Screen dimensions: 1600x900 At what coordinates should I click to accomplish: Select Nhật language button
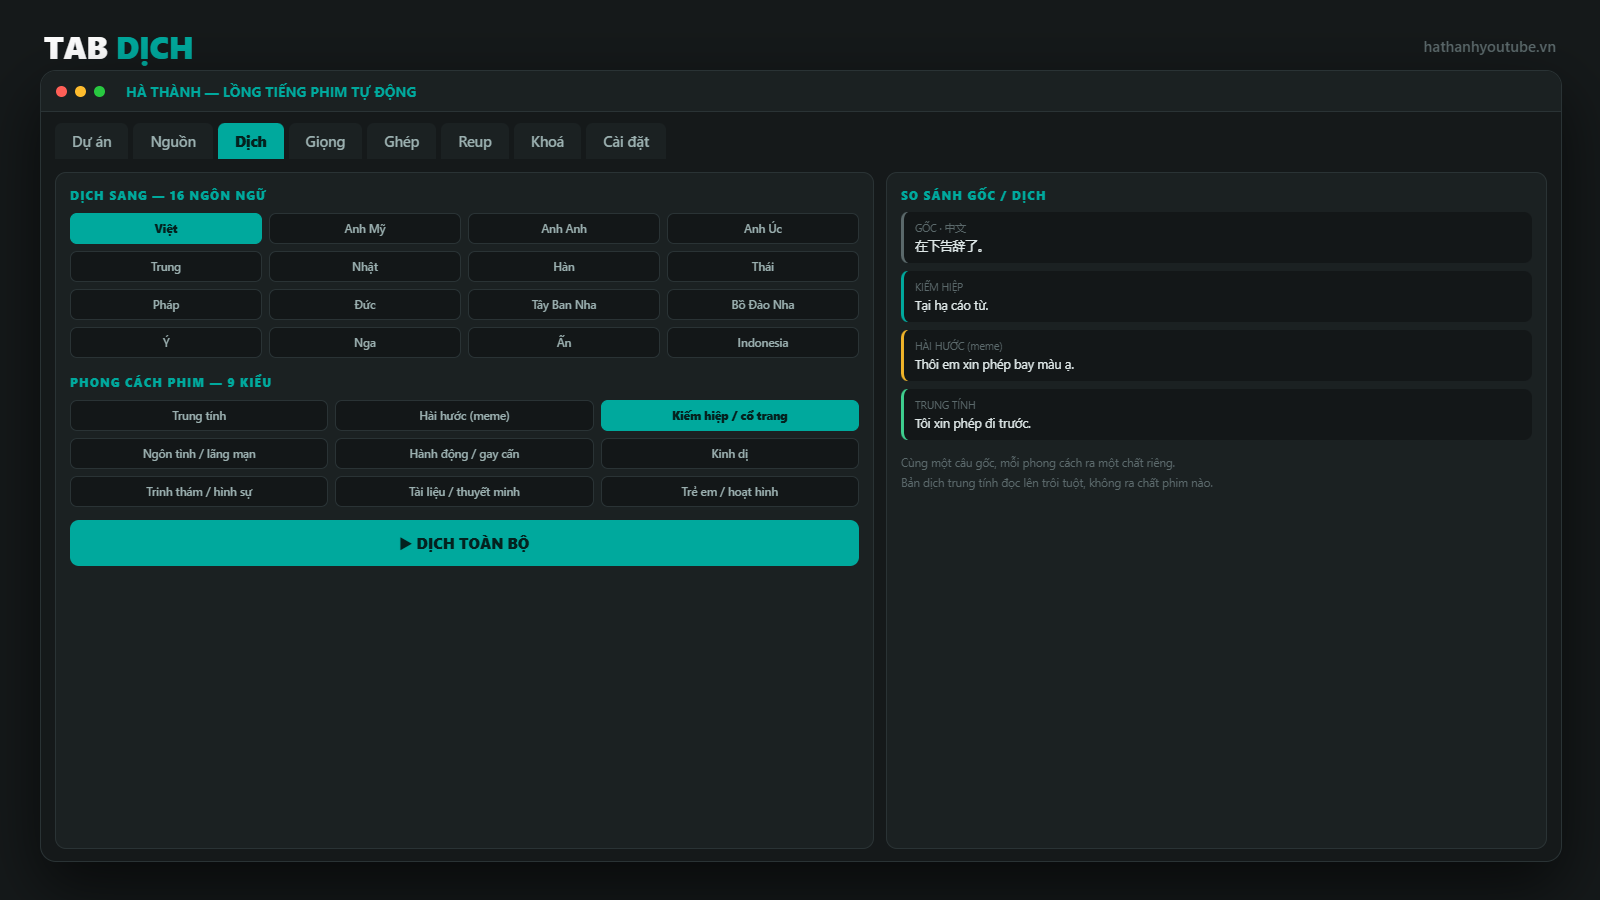click(365, 267)
